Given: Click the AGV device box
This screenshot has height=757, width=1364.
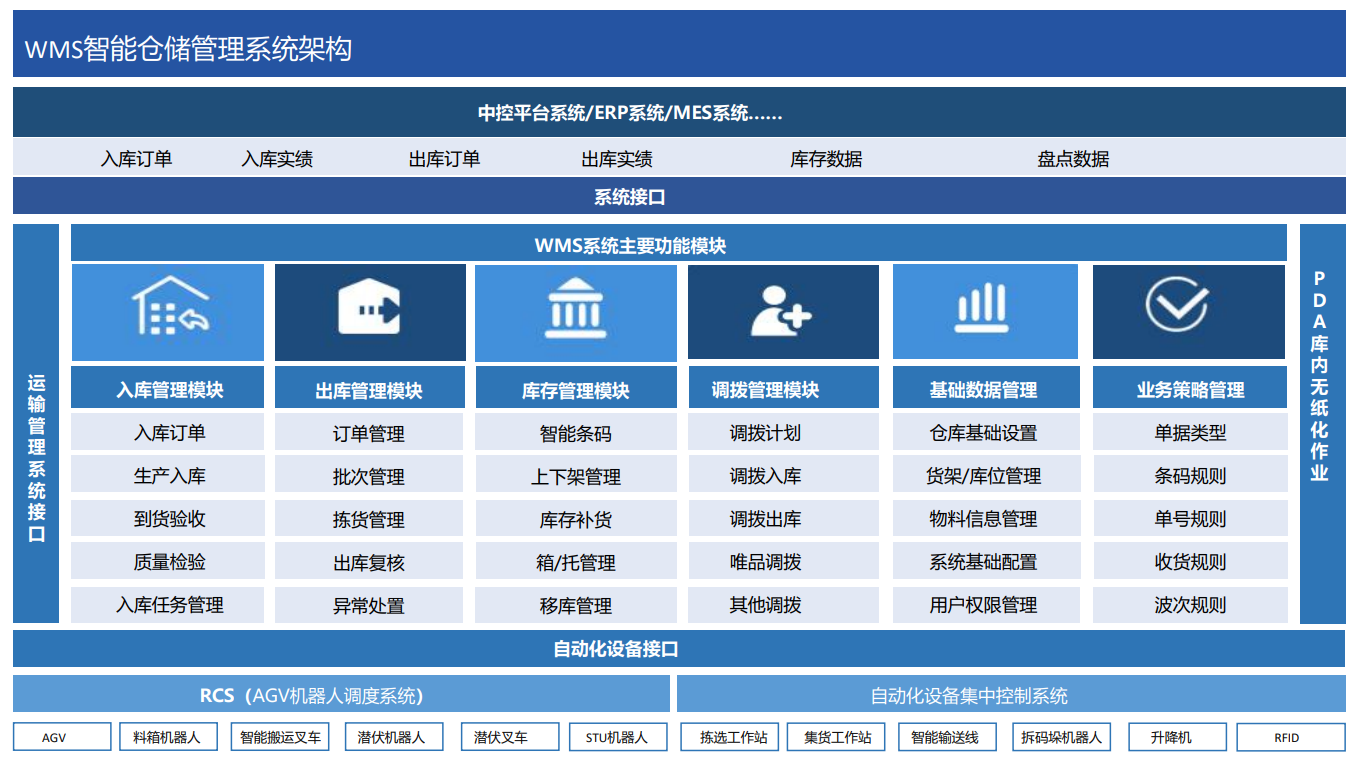Looking at the screenshot, I should coord(61,736).
